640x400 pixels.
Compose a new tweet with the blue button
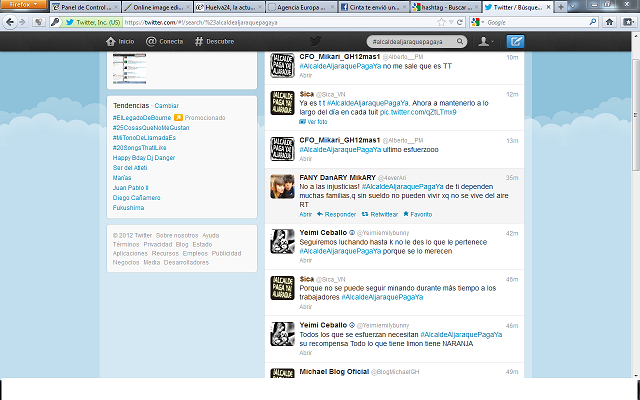(x=515, y=41)
